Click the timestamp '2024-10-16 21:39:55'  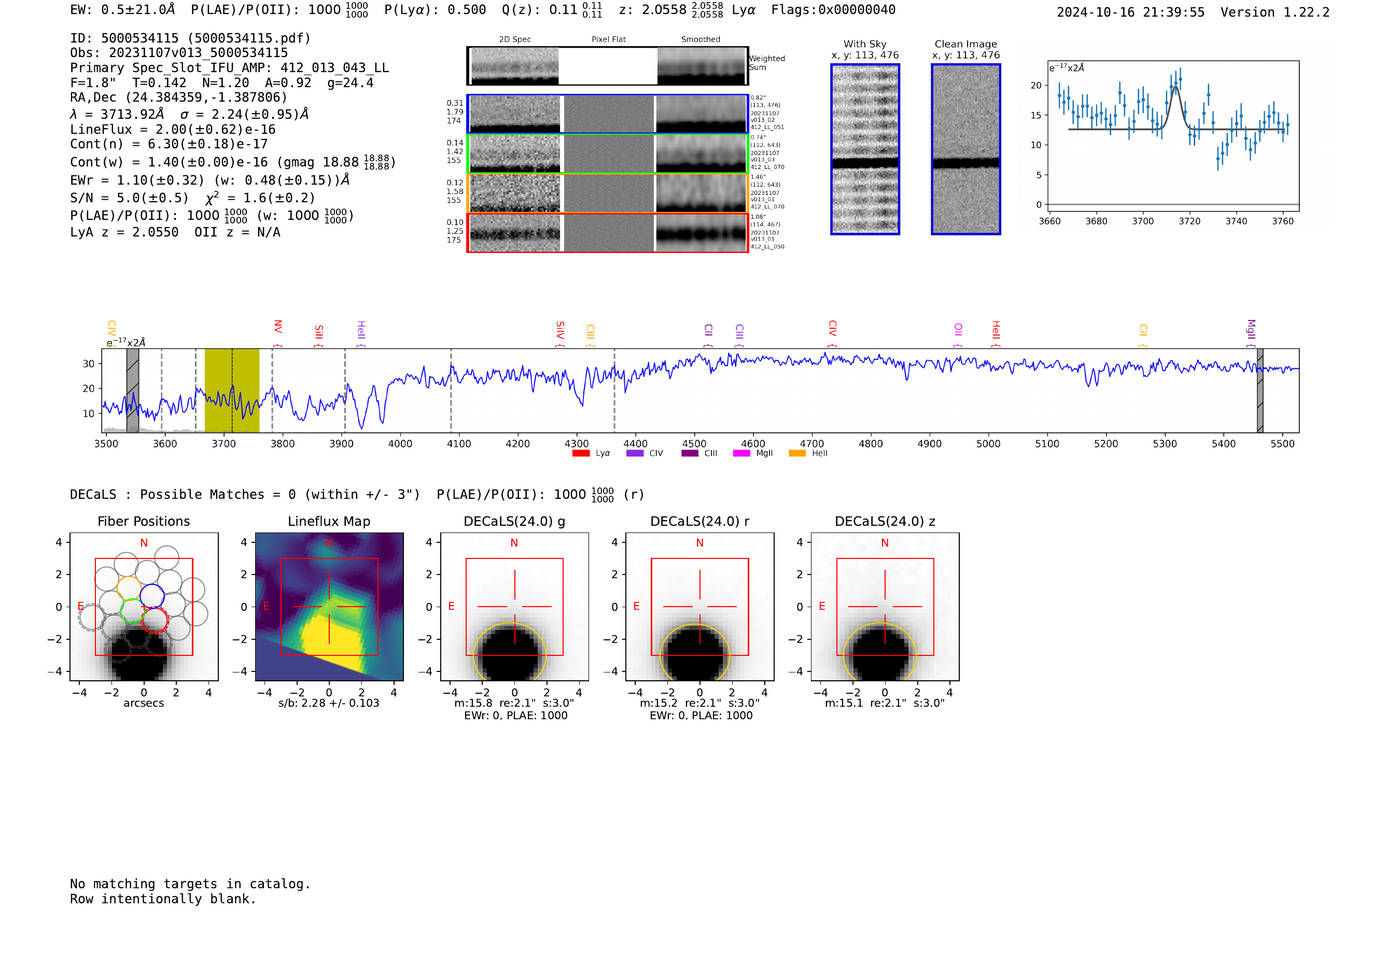(1131, 12)
